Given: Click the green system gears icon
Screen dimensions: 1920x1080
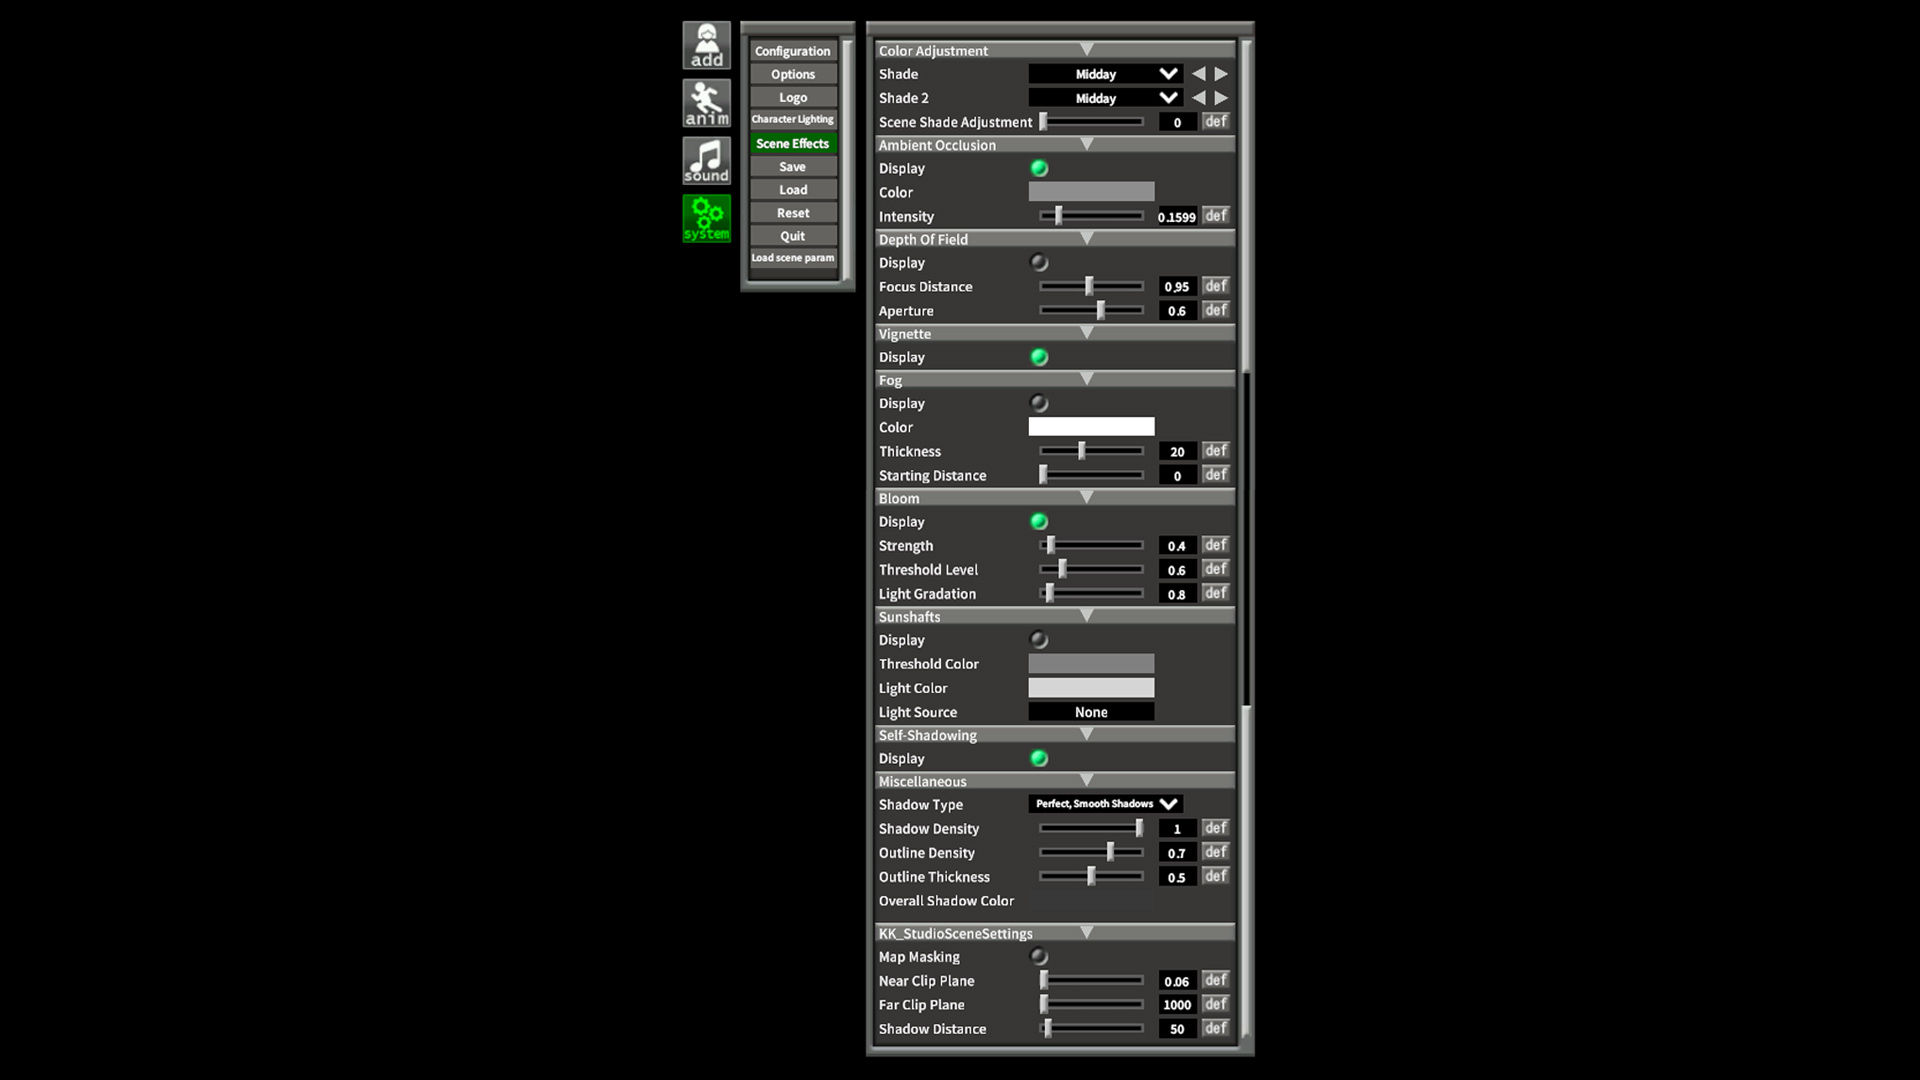Looking at the screenshot, I should click(707, 219).
